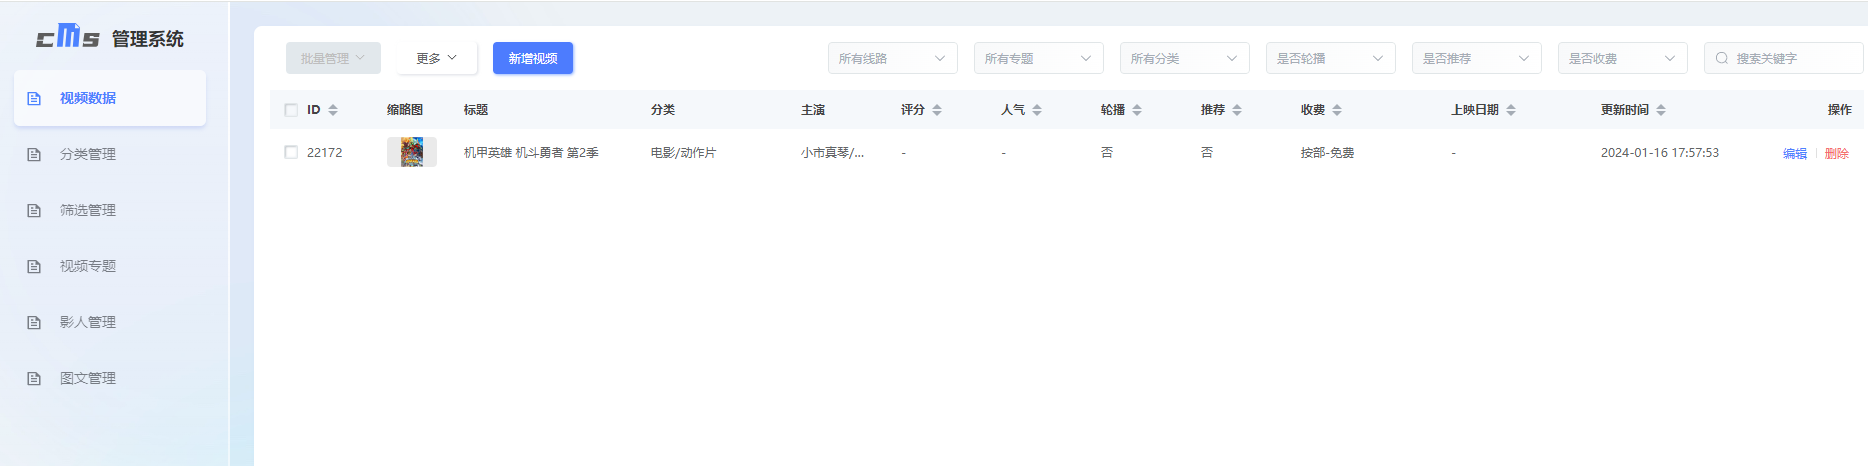The image size is (1868, 466).
Task: Click the 按部-免费 fee cell
Action: click(x=1327, y=153)
